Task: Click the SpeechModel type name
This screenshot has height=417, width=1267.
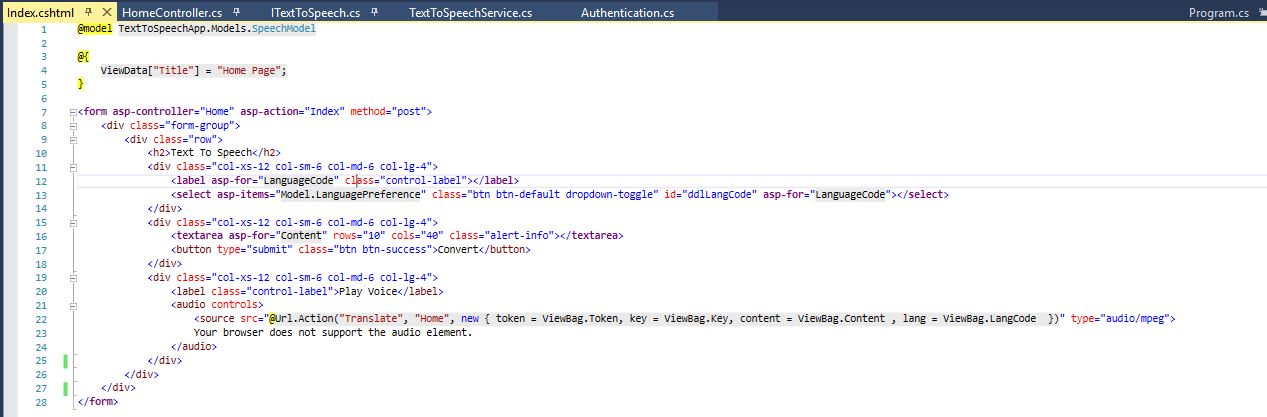Action: tap(285, 29)
